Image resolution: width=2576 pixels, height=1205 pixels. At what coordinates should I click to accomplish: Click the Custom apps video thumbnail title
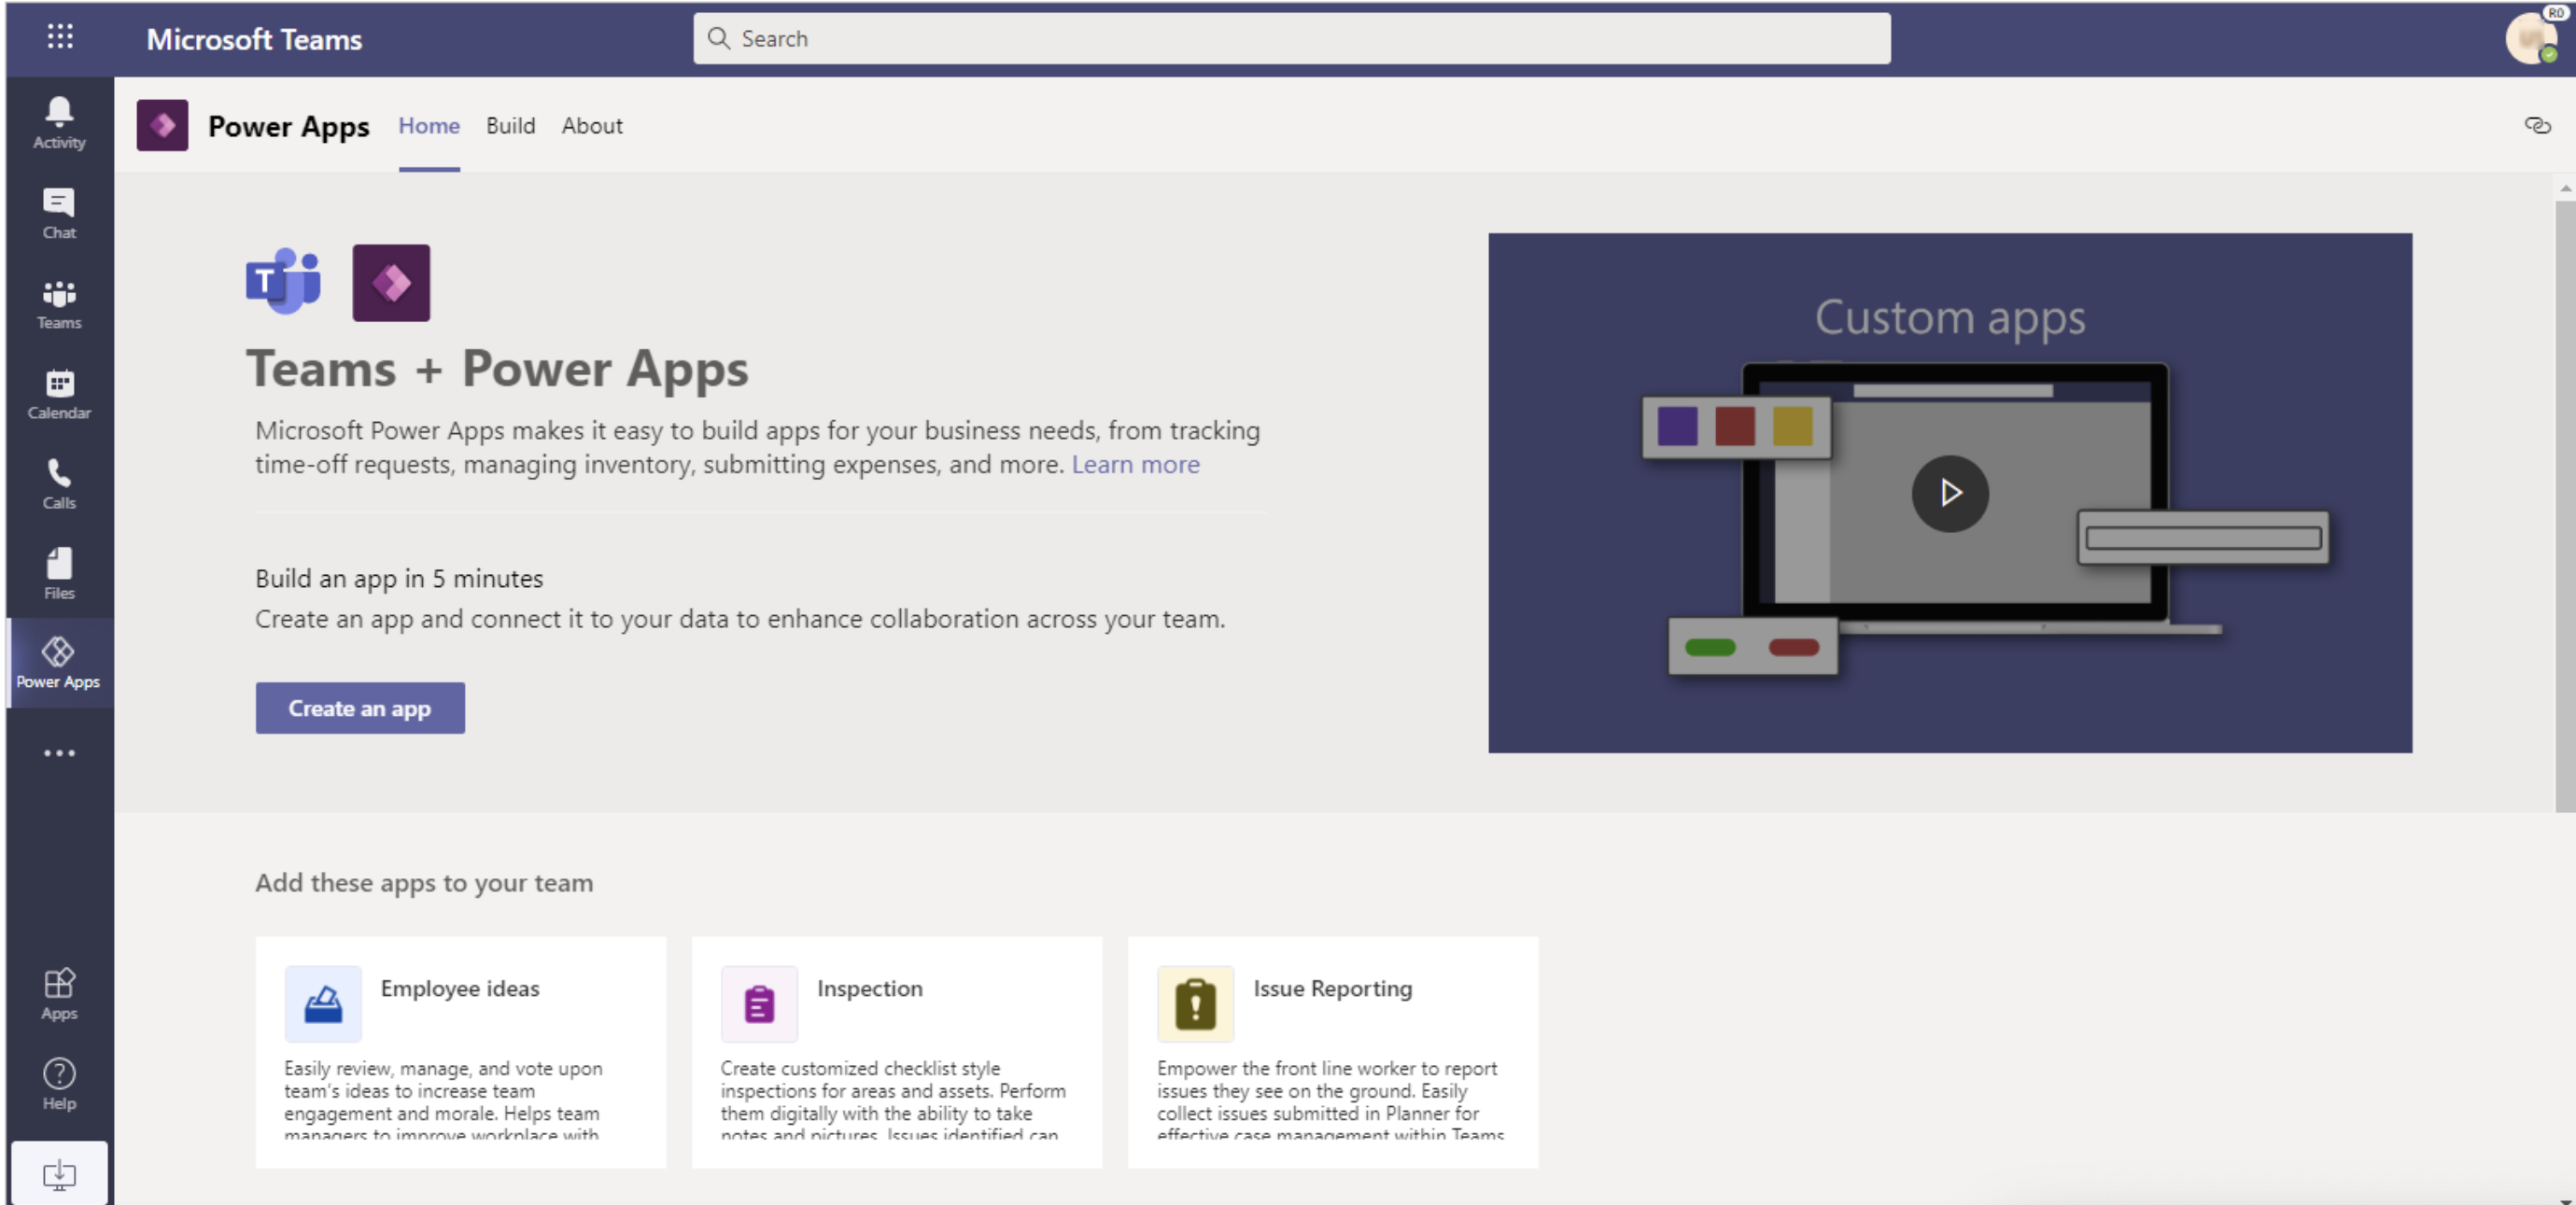(x=1949, y=317)
